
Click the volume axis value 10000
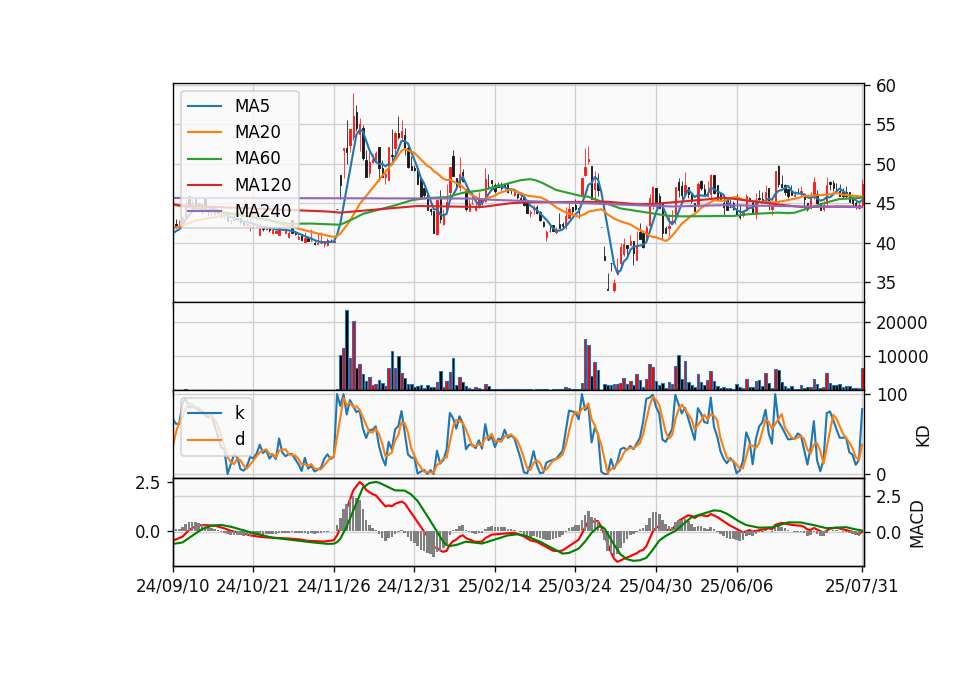coord(901,357)
